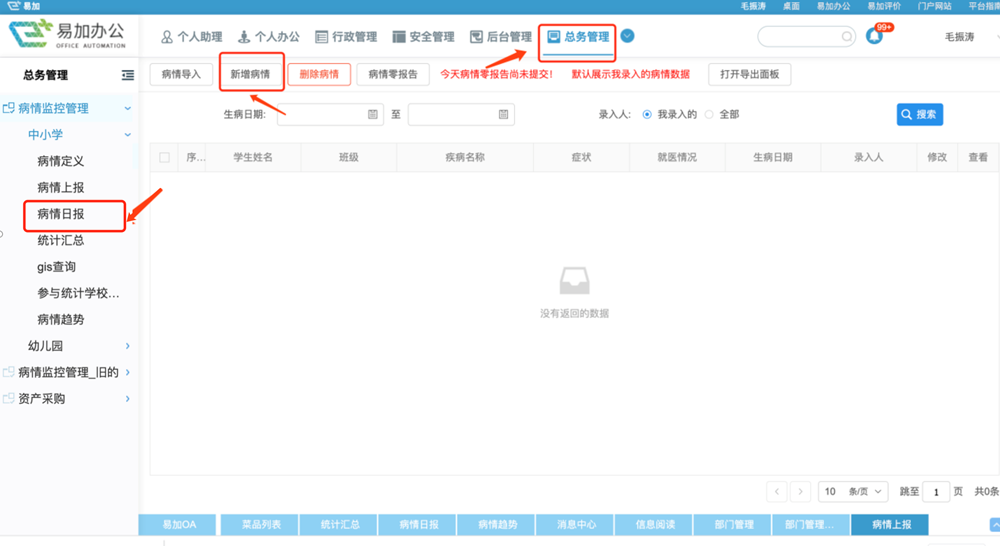Click the 病情导入 button
Viewport: 1000px width, 546px height.
point(181,75)
